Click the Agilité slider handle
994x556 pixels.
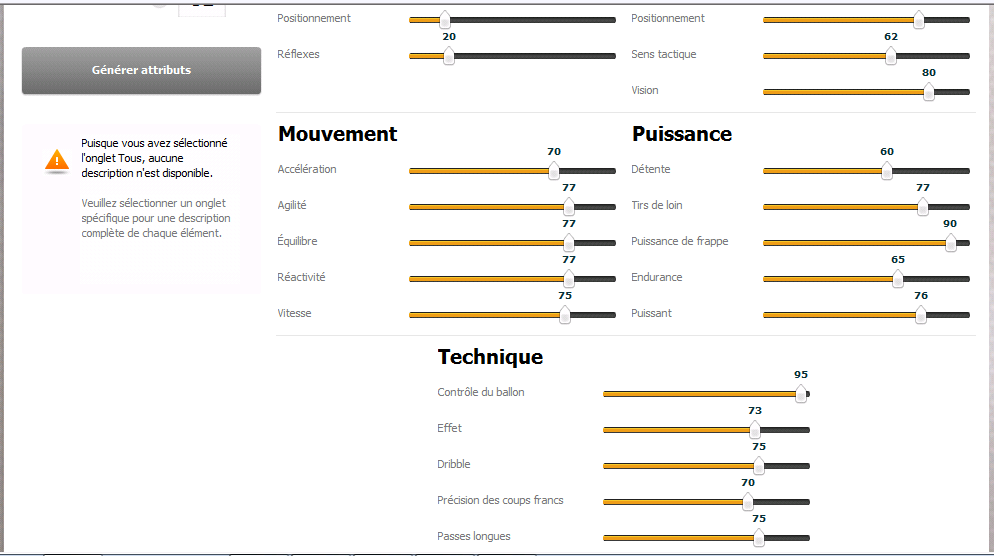coord(569,207)
